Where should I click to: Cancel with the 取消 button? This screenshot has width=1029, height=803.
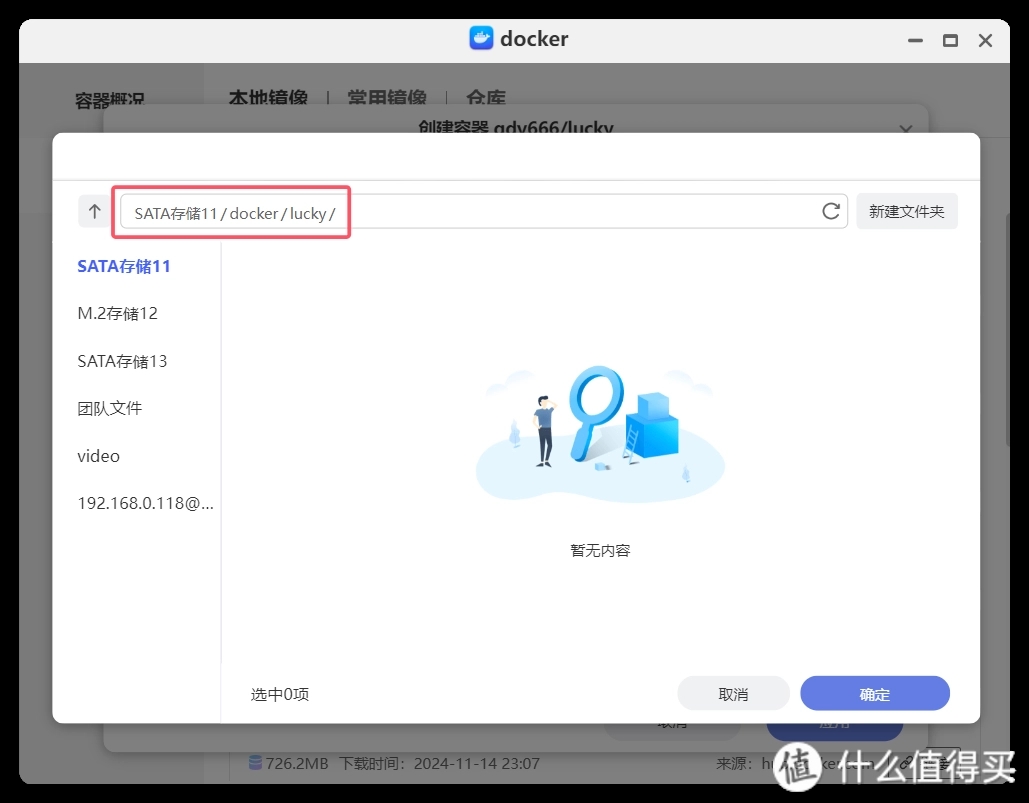tap(733, 693)
